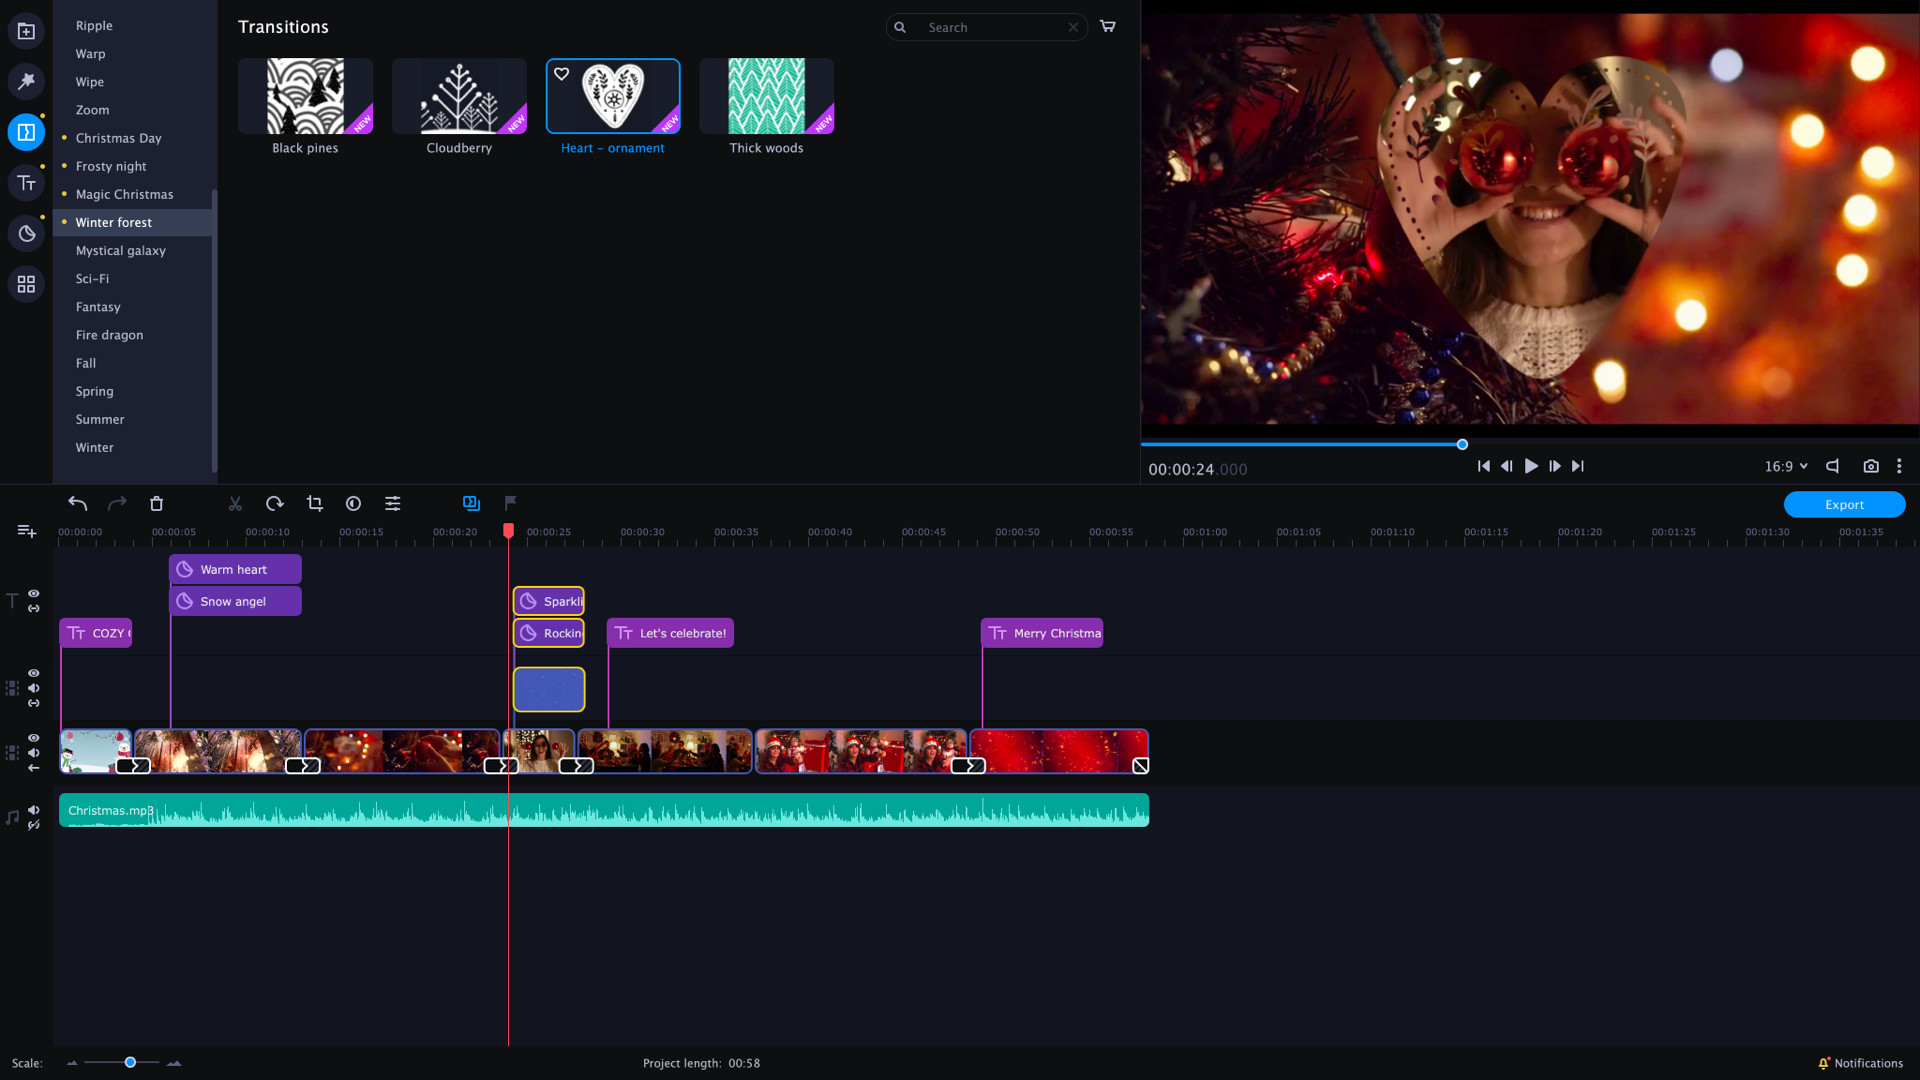Toggle visibility of the main video track
Screen dimensions: 1920x1080
pyautogui.click(x=33, y=737)
